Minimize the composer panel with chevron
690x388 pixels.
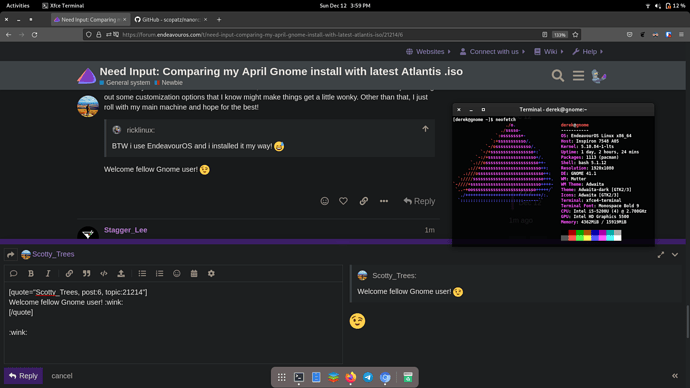(x=675, y=255)
